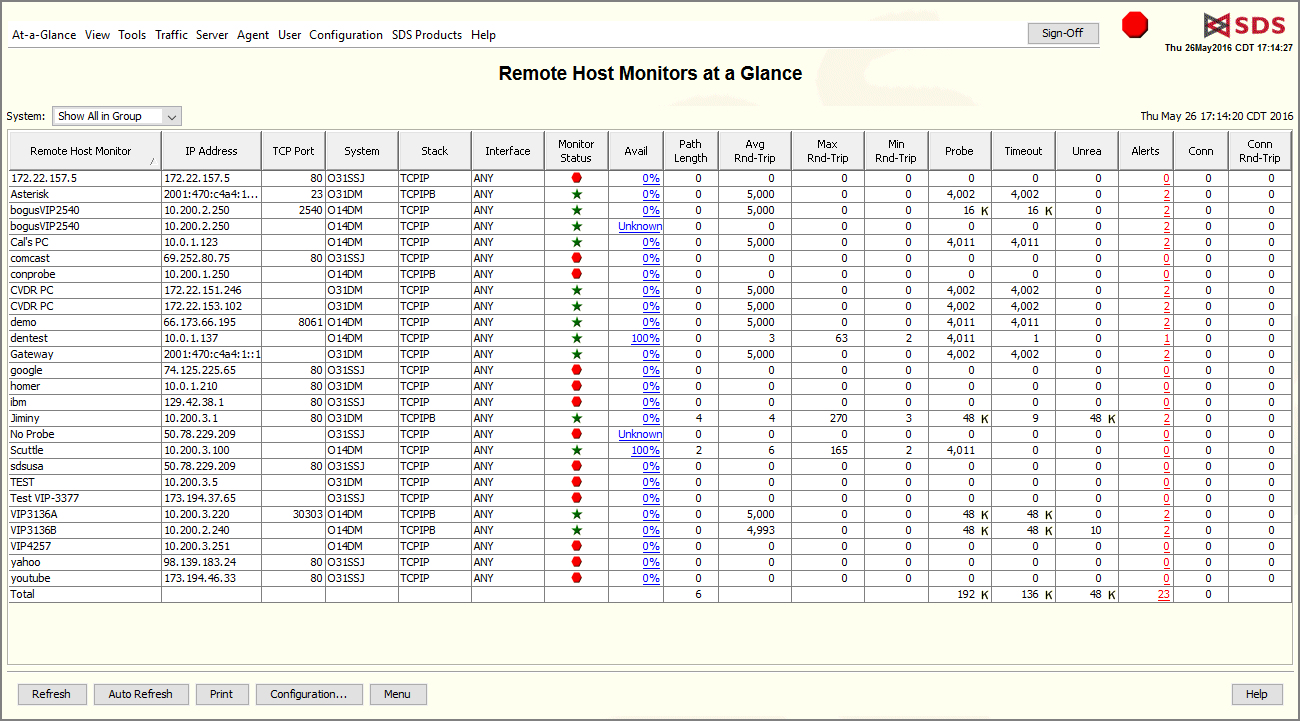
Task: Click the Help button at bottom right
Action: [x=1257, y=694]
